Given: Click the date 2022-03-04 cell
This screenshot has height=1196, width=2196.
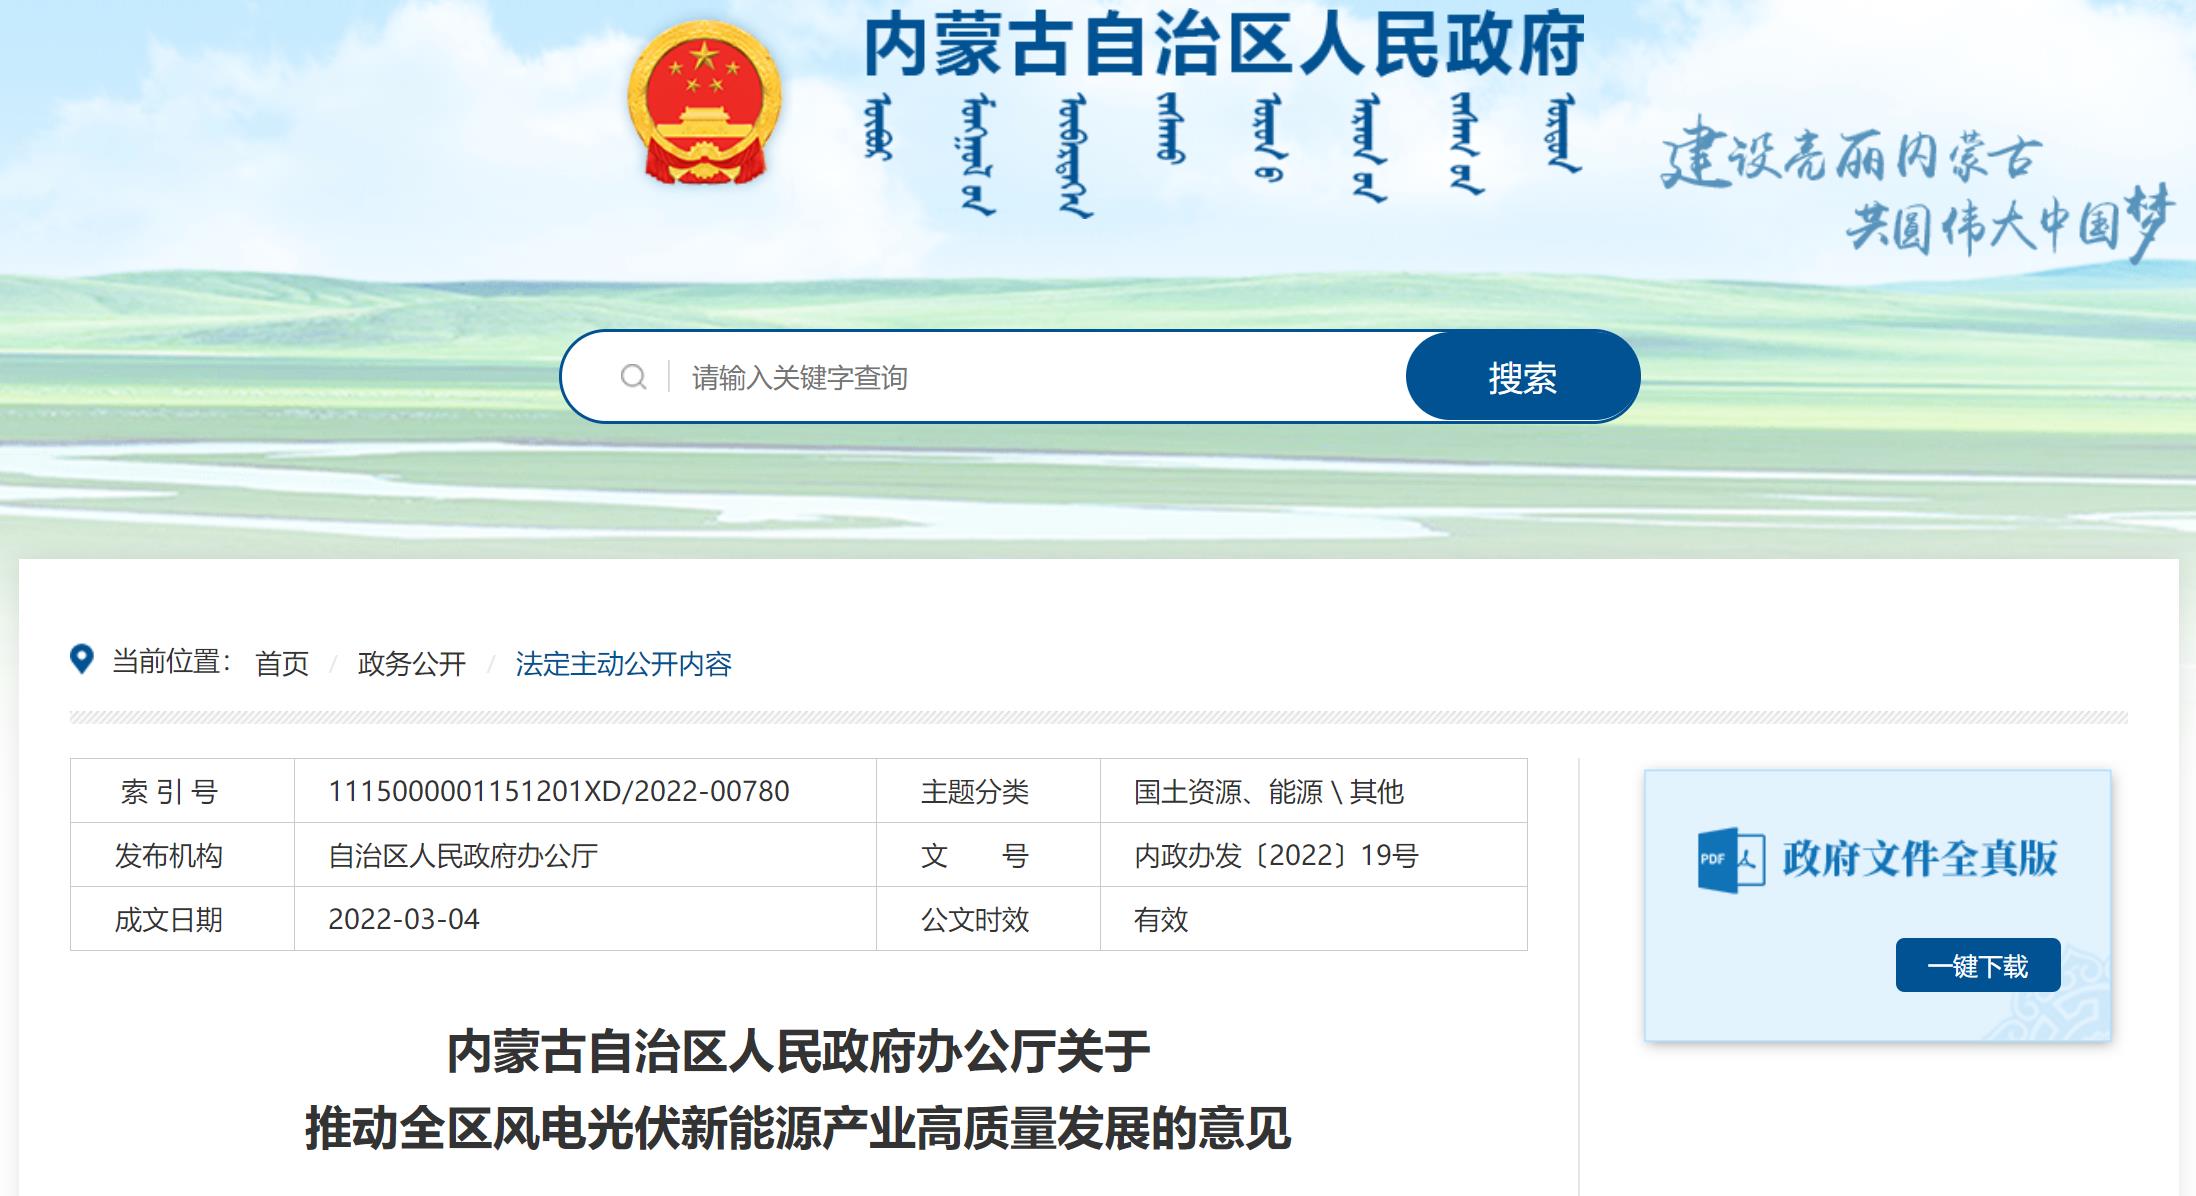Looking at the screenshot, I should pyautogui.click(x=403, y=920).
